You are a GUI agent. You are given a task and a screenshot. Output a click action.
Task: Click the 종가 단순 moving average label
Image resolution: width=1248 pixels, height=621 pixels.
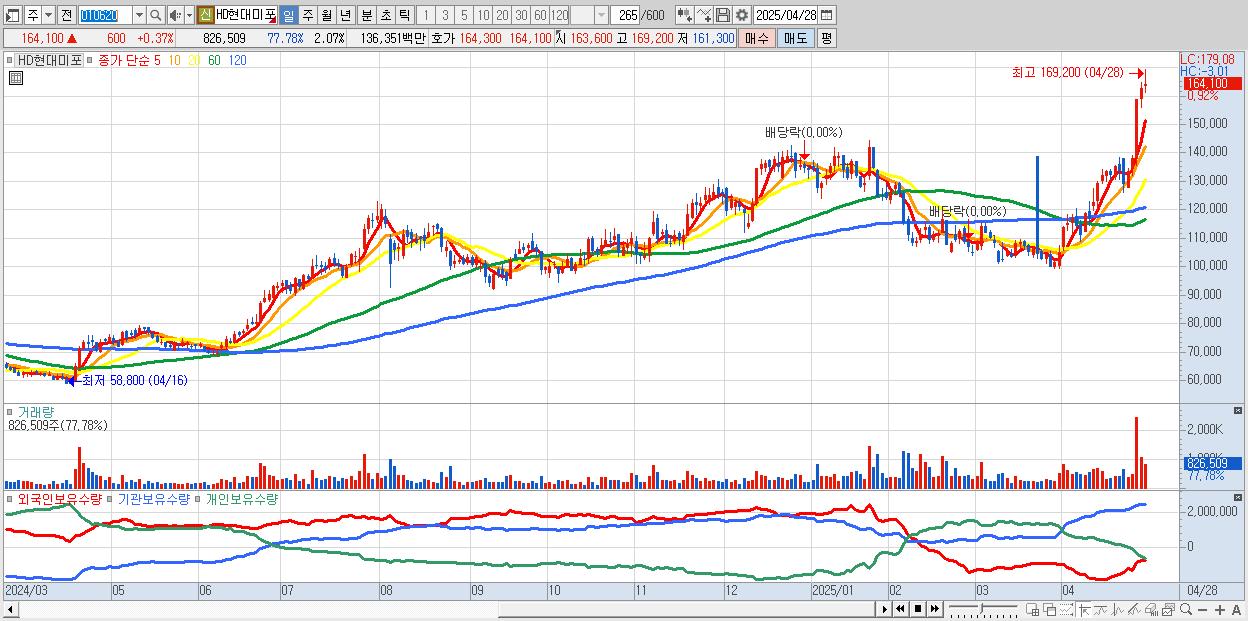pyautogui.click(x=124, y=60)
